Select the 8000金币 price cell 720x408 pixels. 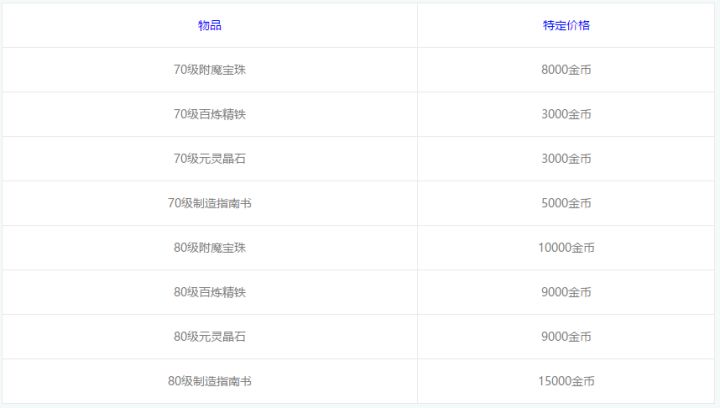[x=566, y=70]
